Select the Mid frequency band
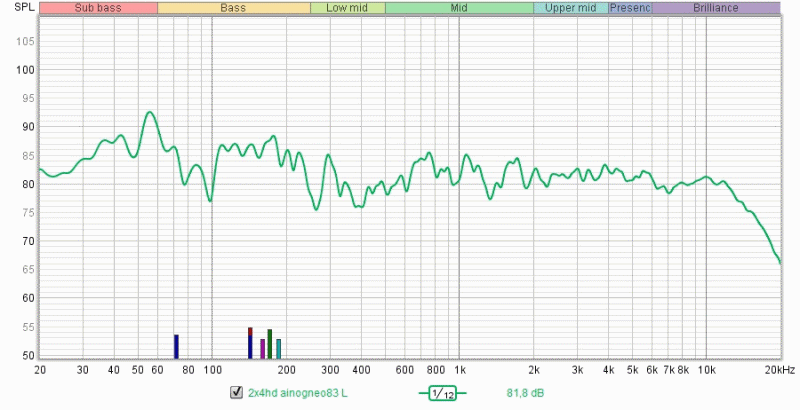Screen dimensions: 800x410 (459, 8)
